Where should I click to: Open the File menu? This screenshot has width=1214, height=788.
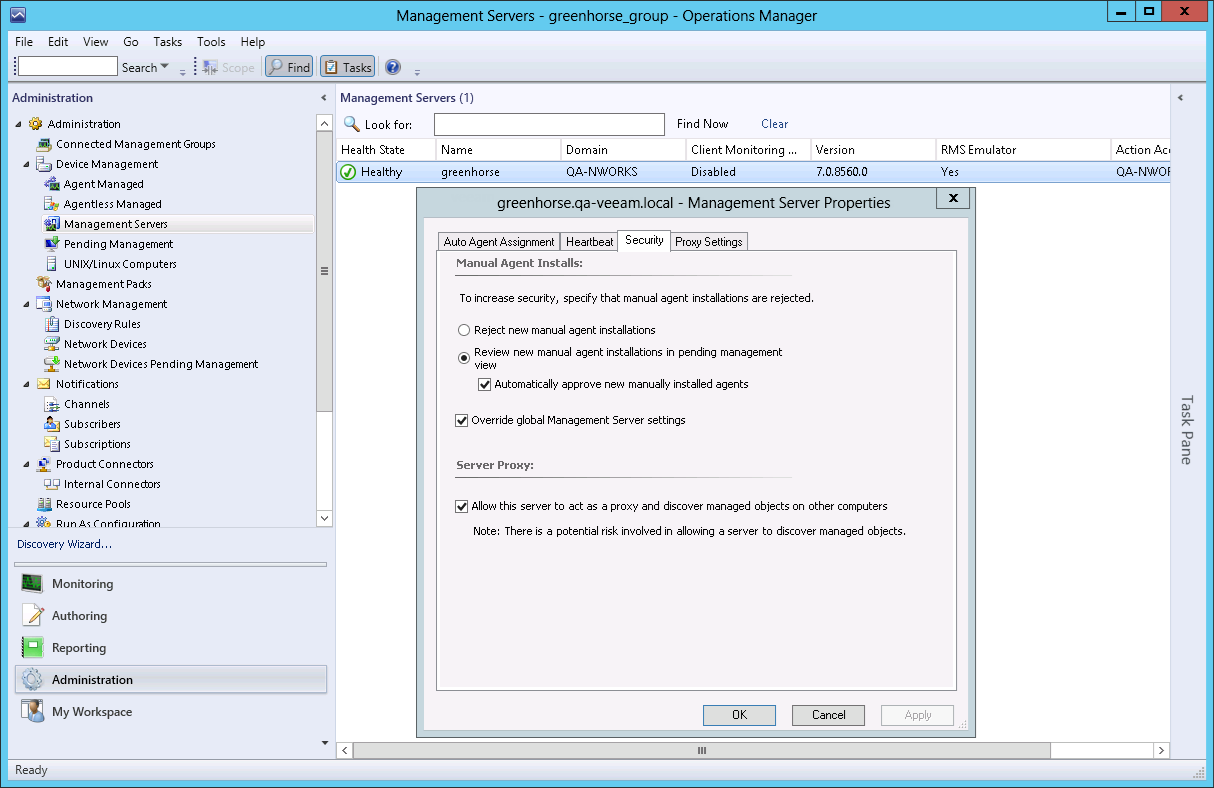[x=24, y=42]
